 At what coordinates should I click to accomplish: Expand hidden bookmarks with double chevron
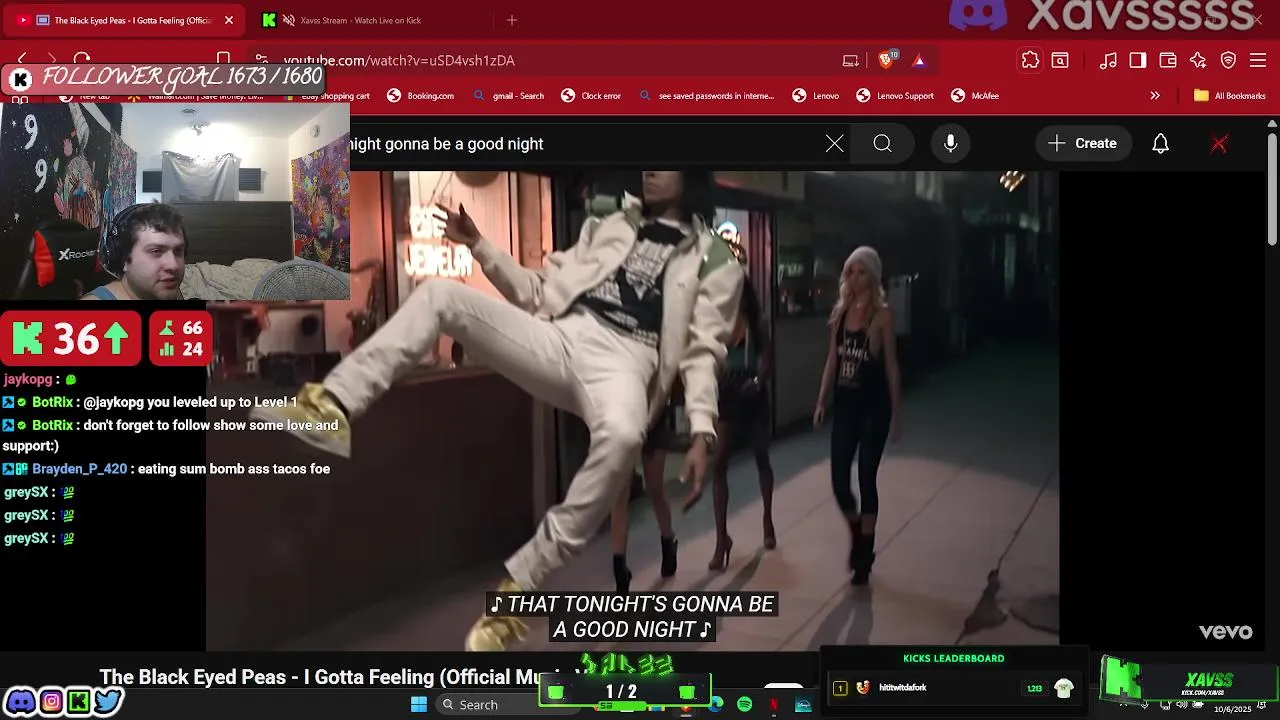1155,96
